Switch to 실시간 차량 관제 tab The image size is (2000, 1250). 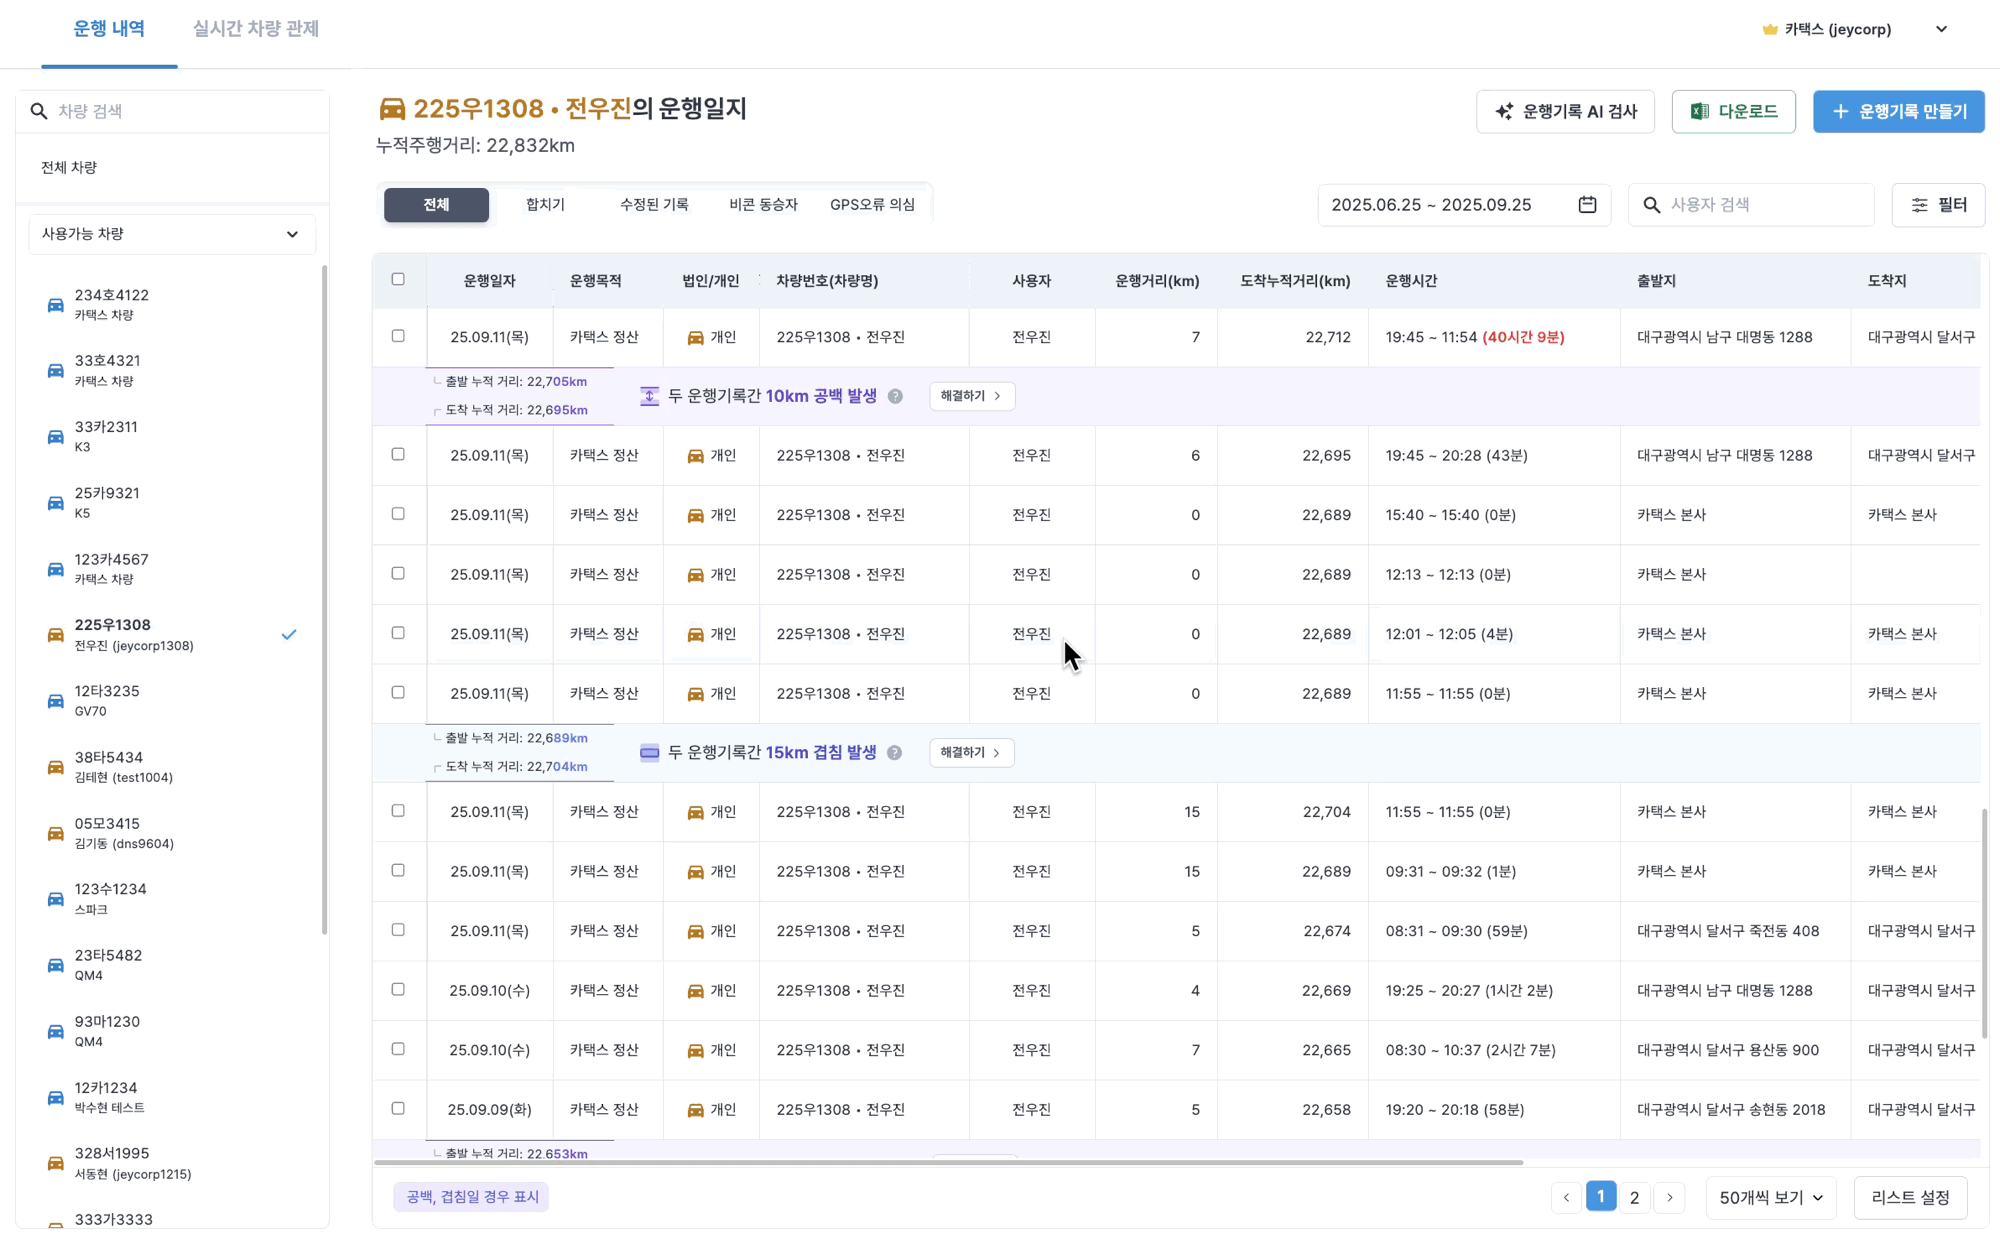pos(256,29)
